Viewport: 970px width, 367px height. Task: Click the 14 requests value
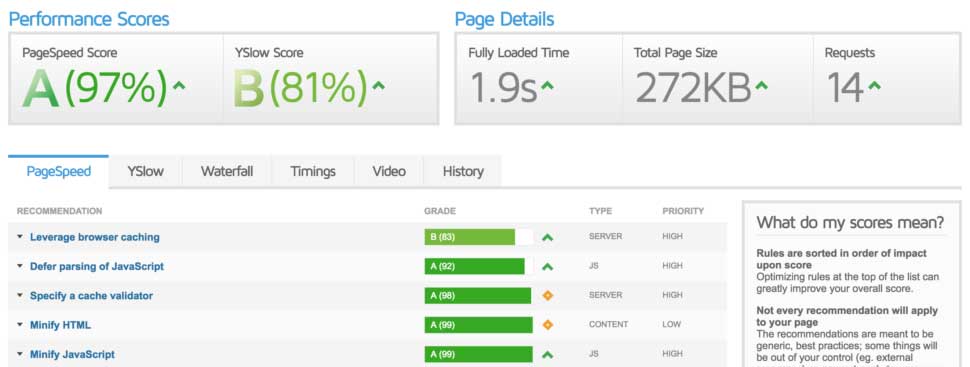[x=845, y=87]
